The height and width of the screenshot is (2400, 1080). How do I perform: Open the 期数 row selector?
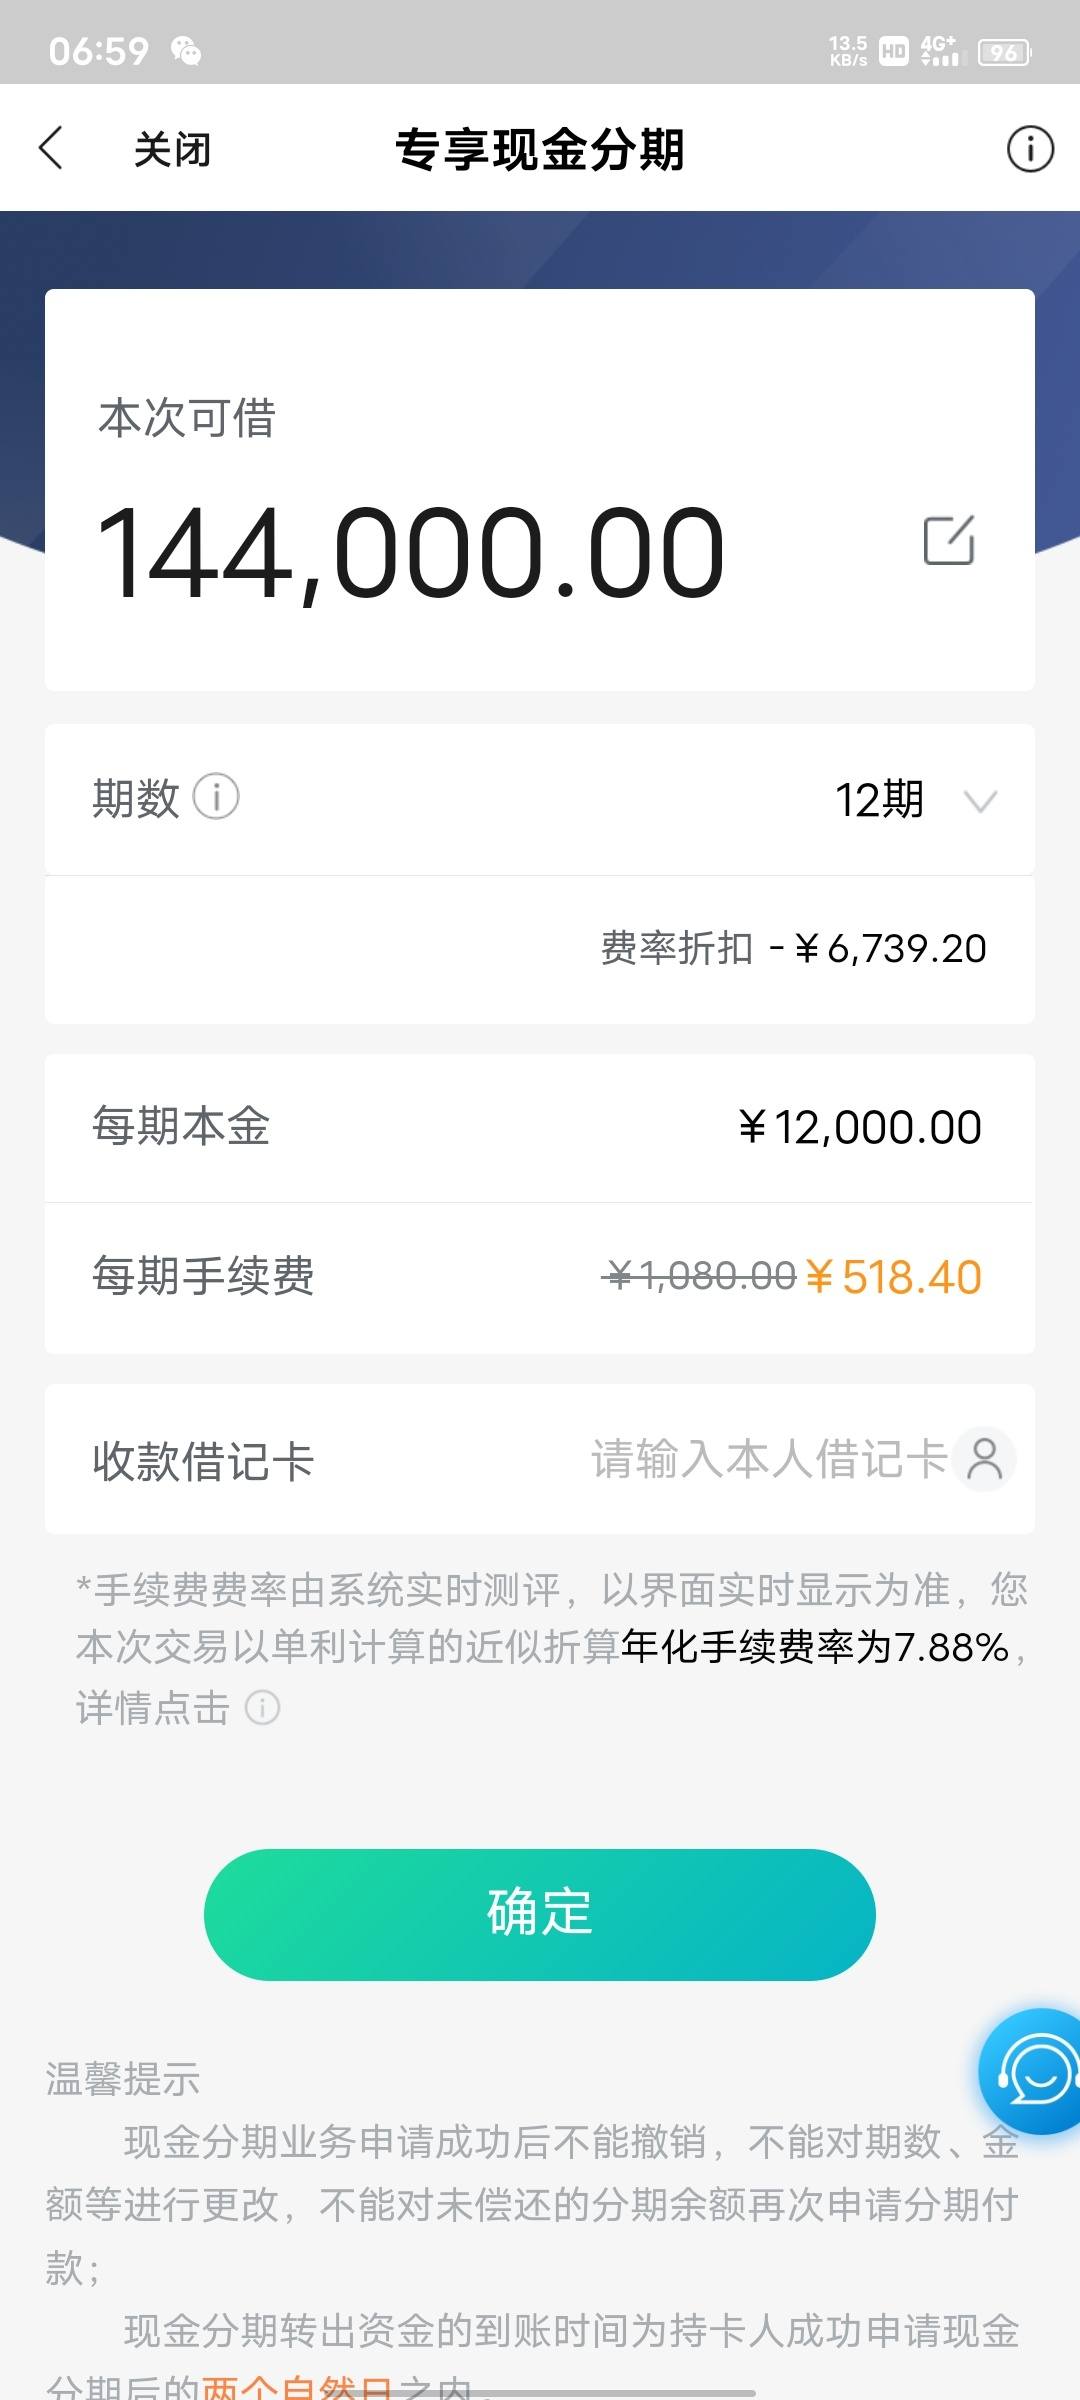(540, 799)
